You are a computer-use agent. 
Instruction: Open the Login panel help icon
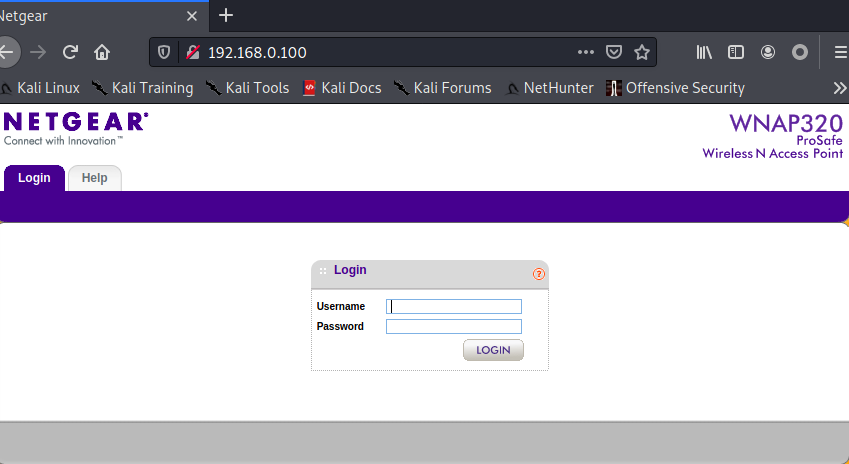tap(538, 274)
